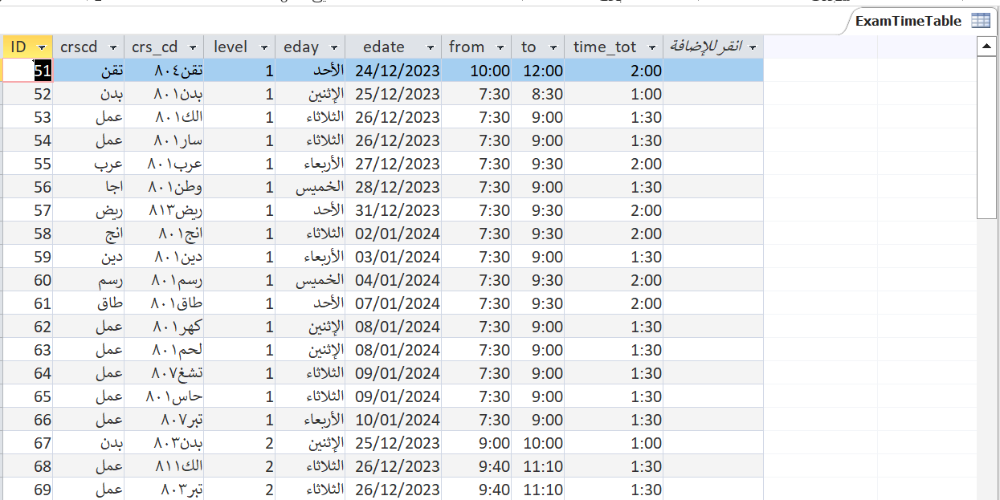Click the datasheet icon beside ExamTimeTable

tap(980, 21)
